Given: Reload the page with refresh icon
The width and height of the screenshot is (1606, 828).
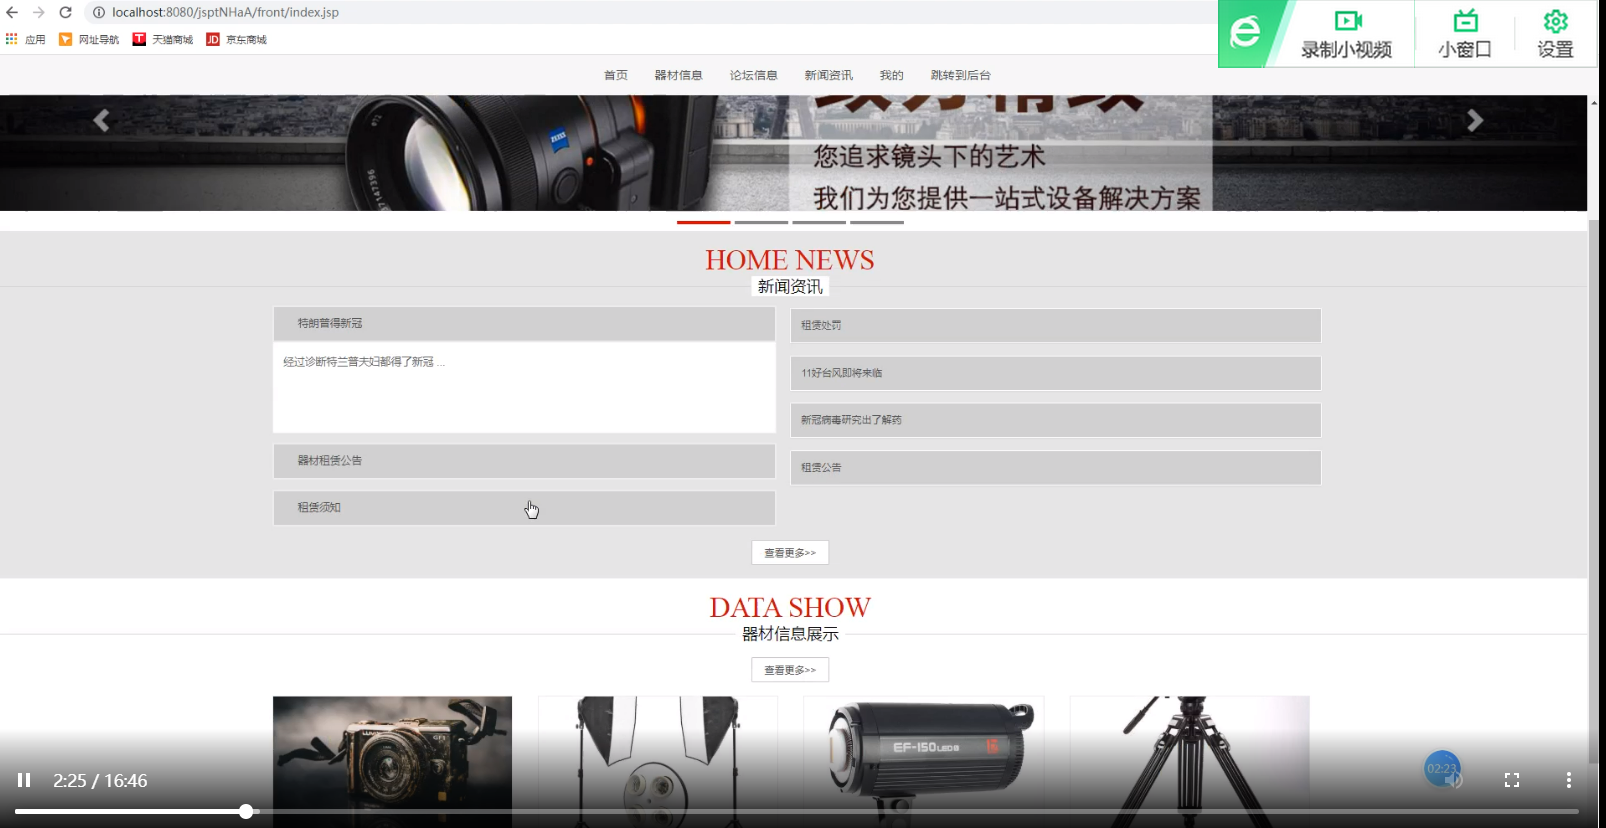Looking at the screenshot, I should click(65, 12).
